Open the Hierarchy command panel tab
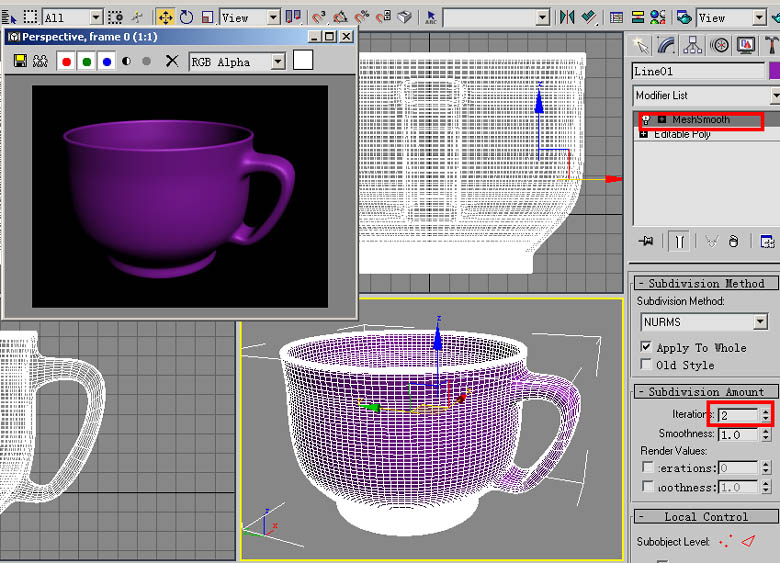780x563 pixels. 693,45
